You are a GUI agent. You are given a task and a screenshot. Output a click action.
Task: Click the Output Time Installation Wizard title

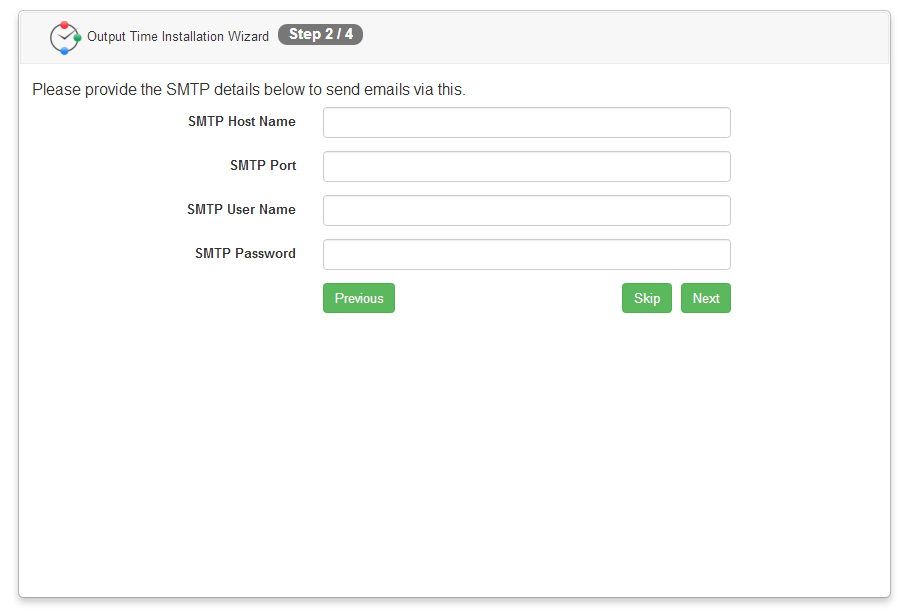pos(178,36)
